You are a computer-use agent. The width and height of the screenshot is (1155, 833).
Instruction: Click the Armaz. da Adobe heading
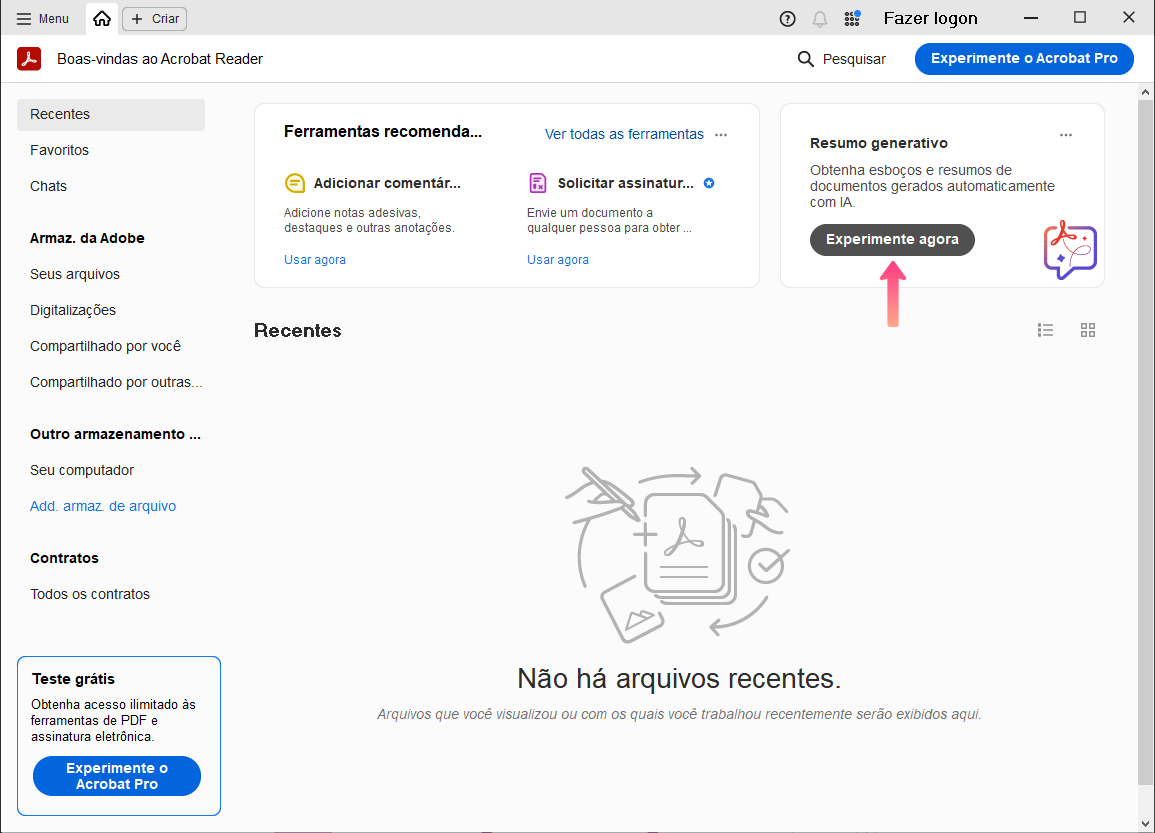[87, 238]
